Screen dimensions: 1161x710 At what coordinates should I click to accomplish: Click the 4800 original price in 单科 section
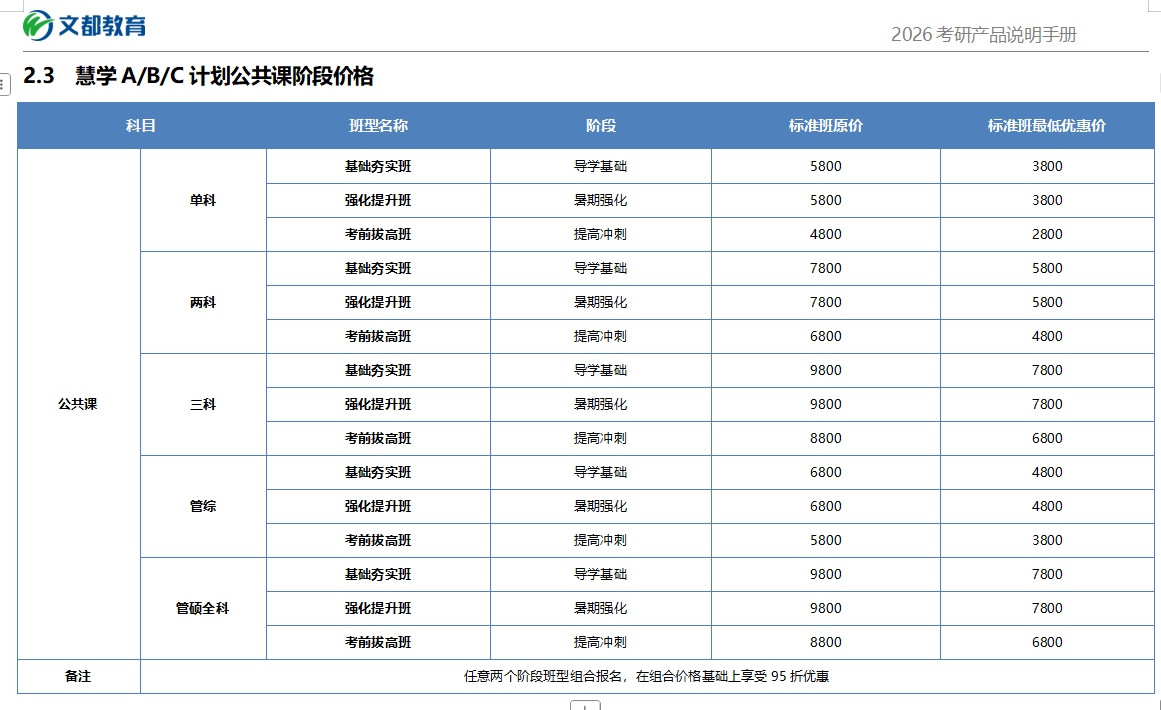825,234
